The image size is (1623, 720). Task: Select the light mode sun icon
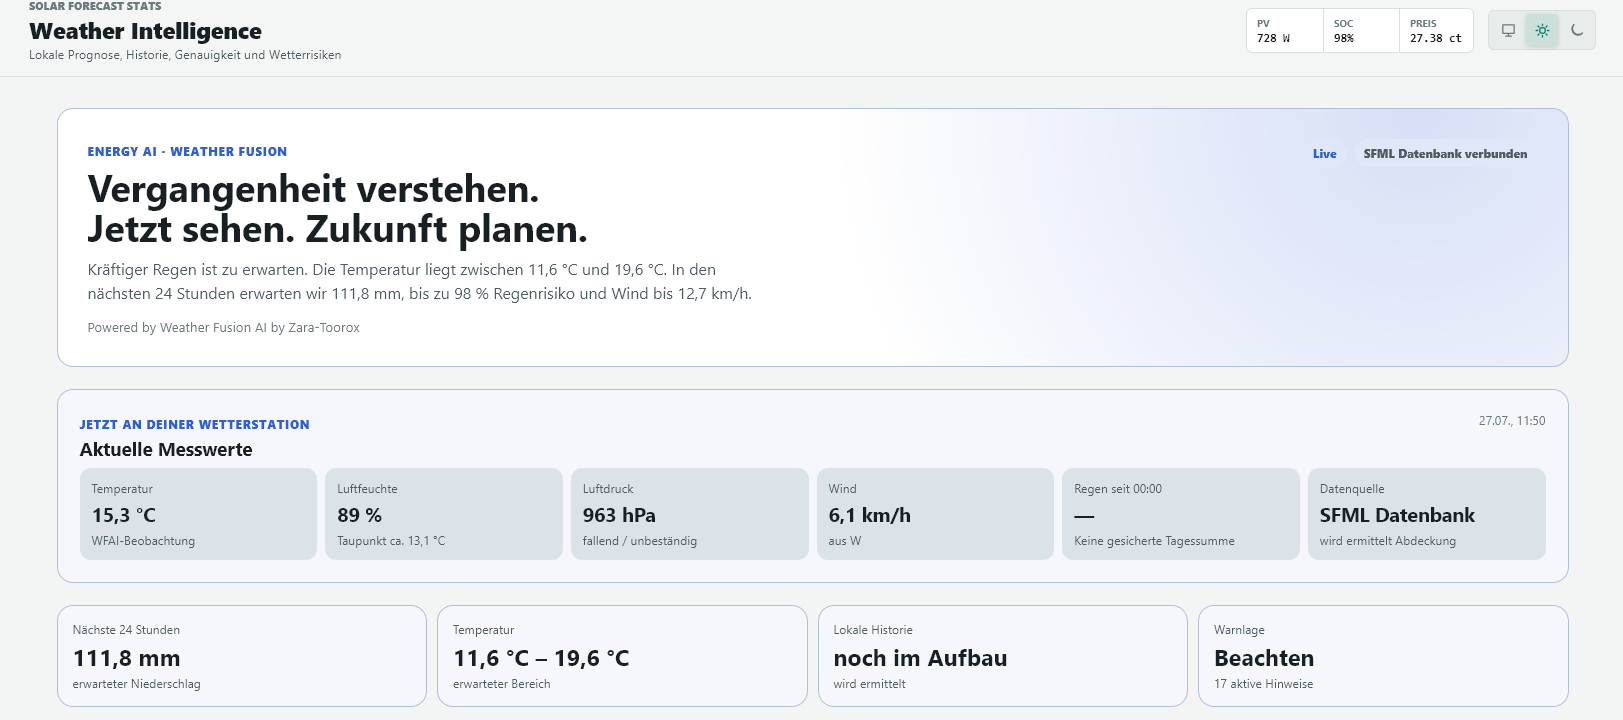[1542, 30]
